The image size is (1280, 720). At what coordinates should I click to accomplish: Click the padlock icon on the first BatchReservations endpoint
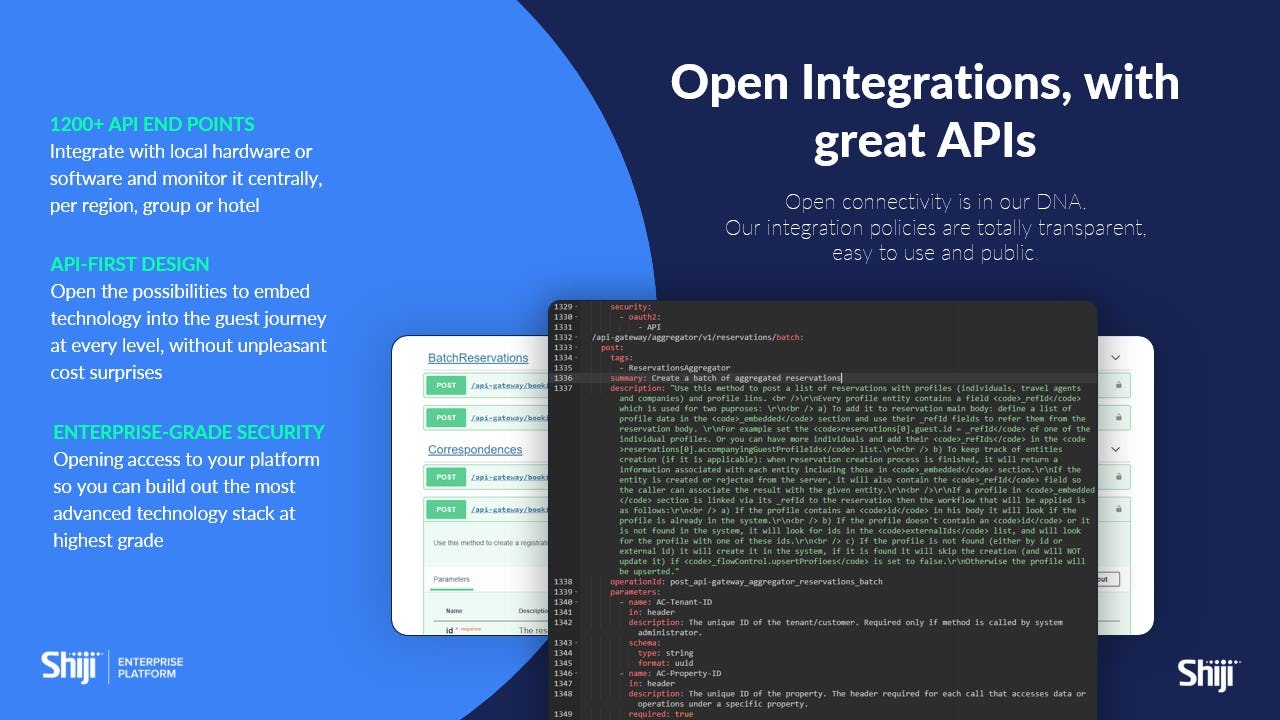tap(1119, 385)
